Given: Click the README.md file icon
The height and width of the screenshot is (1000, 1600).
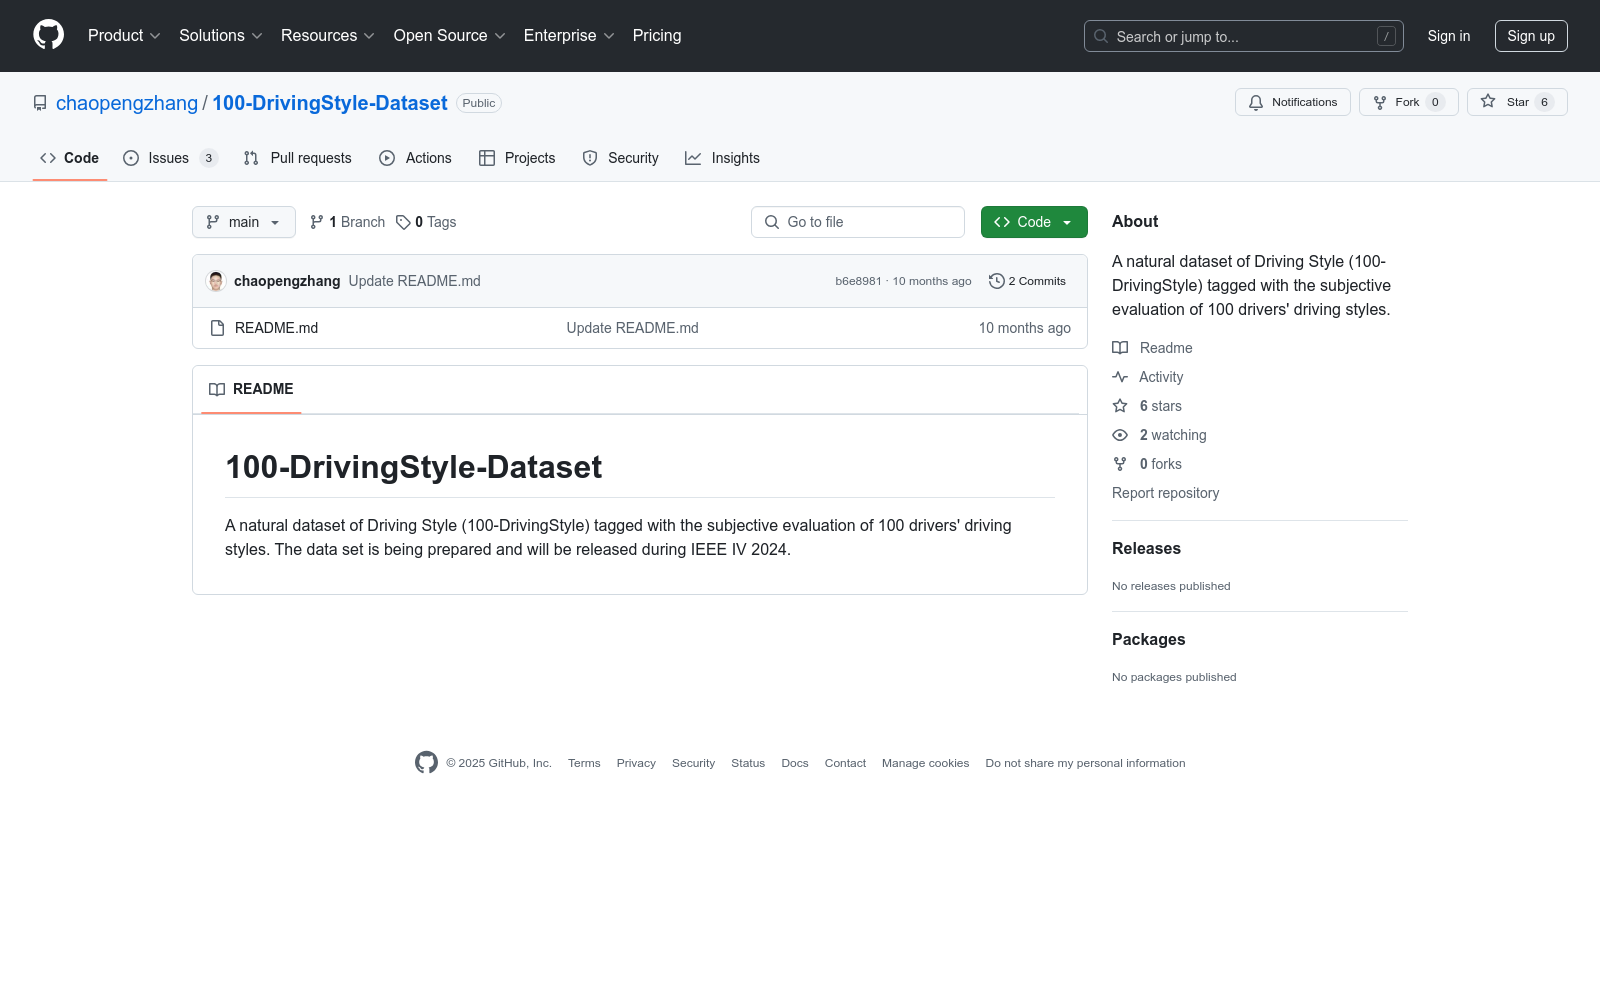Looking at the screenshot, I should click(217, 328).
